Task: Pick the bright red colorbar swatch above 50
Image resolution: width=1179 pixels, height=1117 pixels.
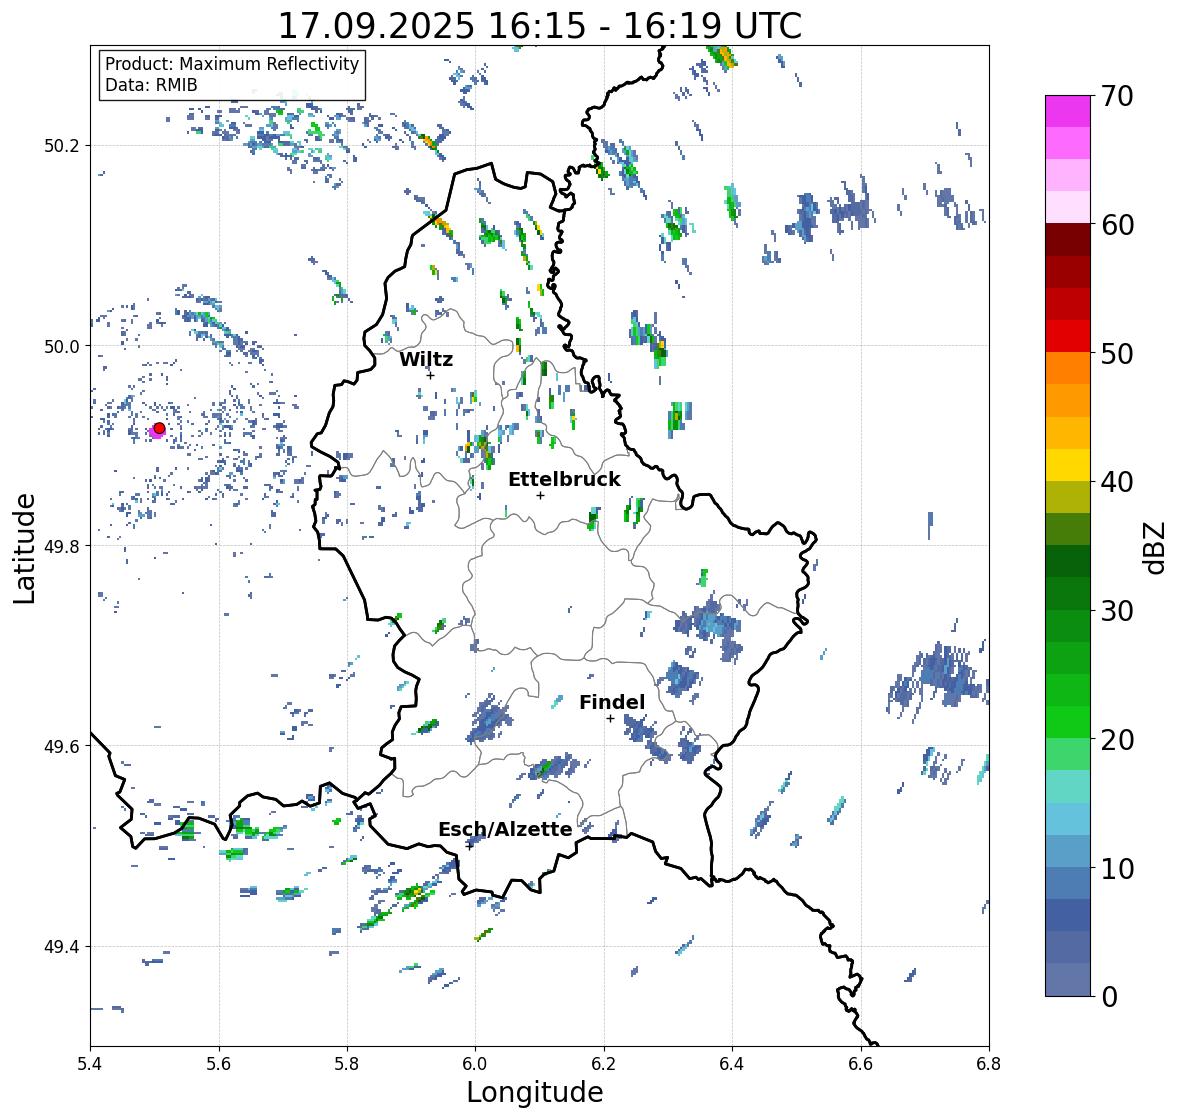Action: (x=1067, y=336)
